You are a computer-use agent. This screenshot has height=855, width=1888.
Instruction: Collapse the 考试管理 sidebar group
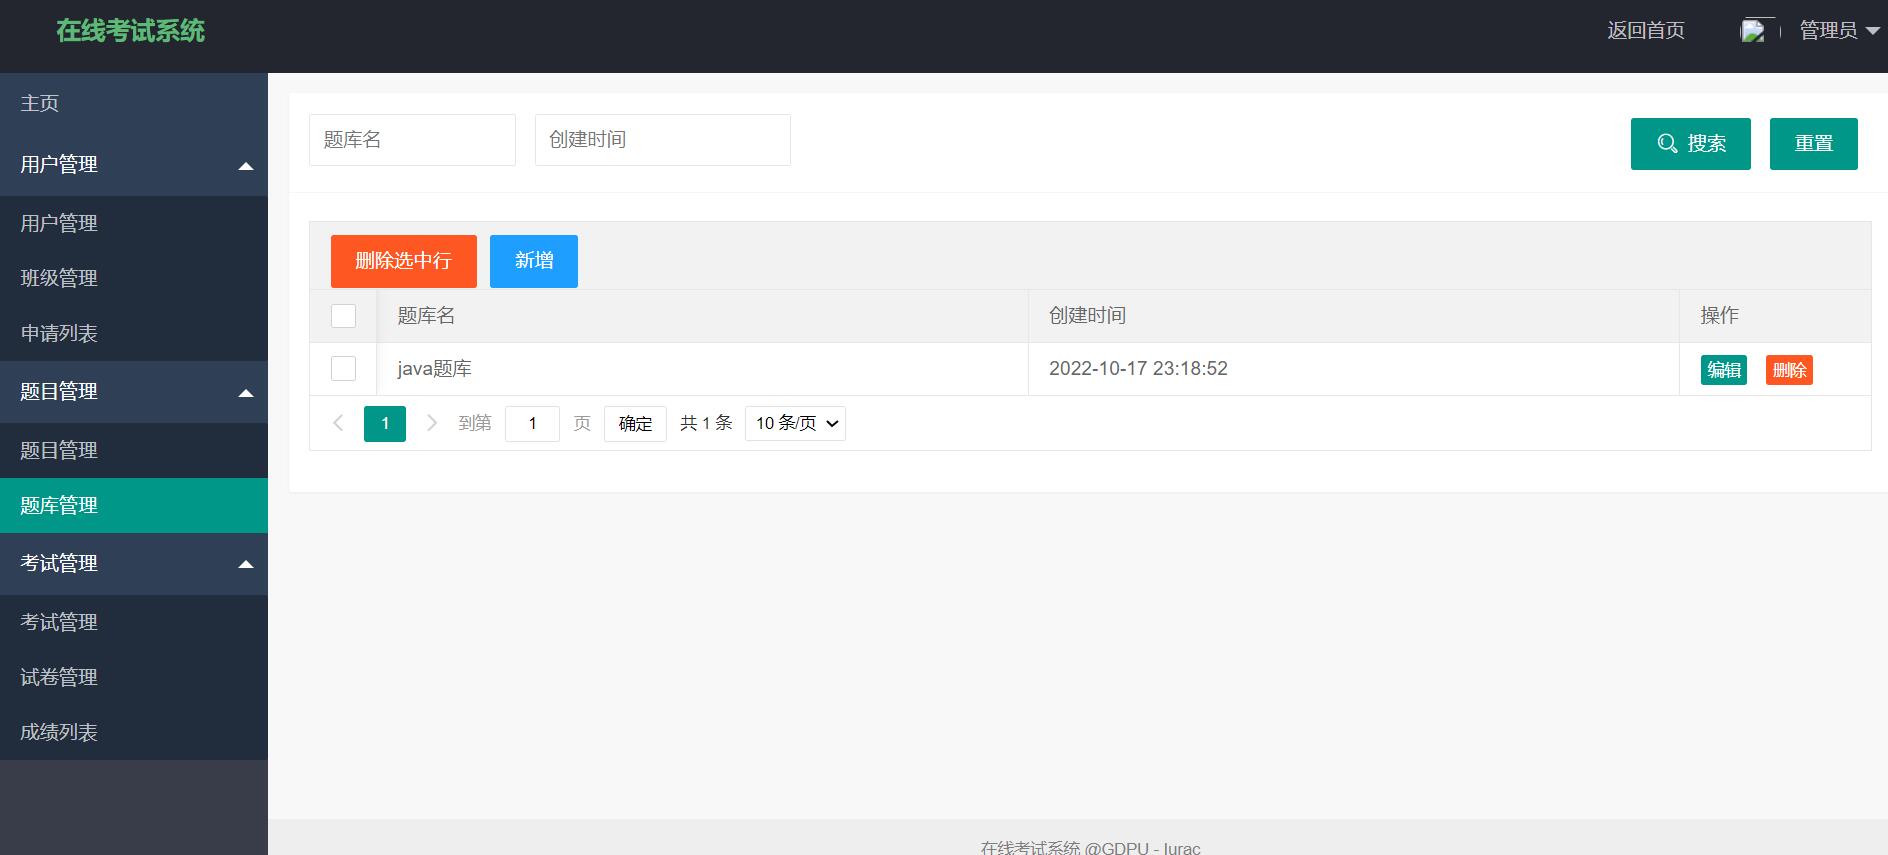click(x=134, y=564)
